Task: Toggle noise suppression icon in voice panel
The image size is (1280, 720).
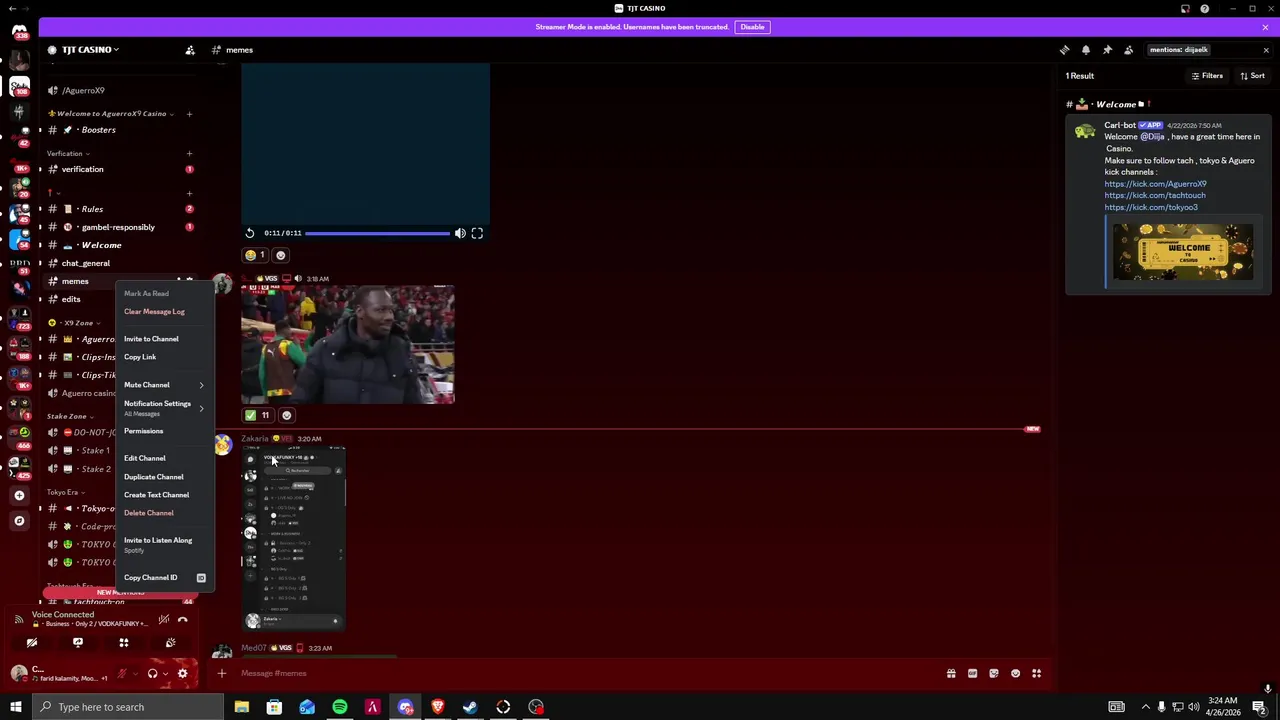Action: coord(163,620)
